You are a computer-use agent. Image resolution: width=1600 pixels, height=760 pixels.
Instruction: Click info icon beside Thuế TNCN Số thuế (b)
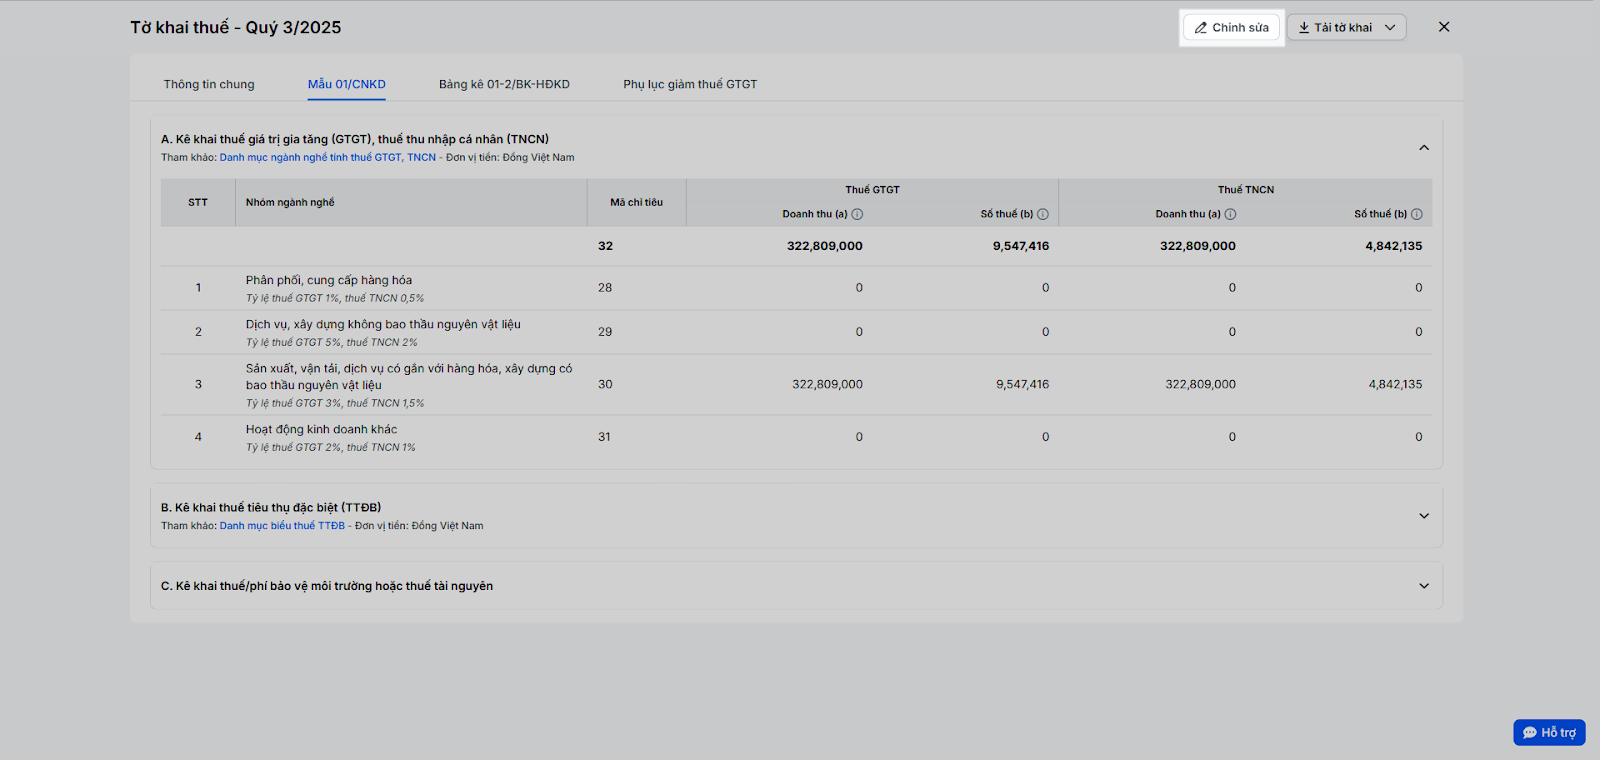coord(1416,214)
